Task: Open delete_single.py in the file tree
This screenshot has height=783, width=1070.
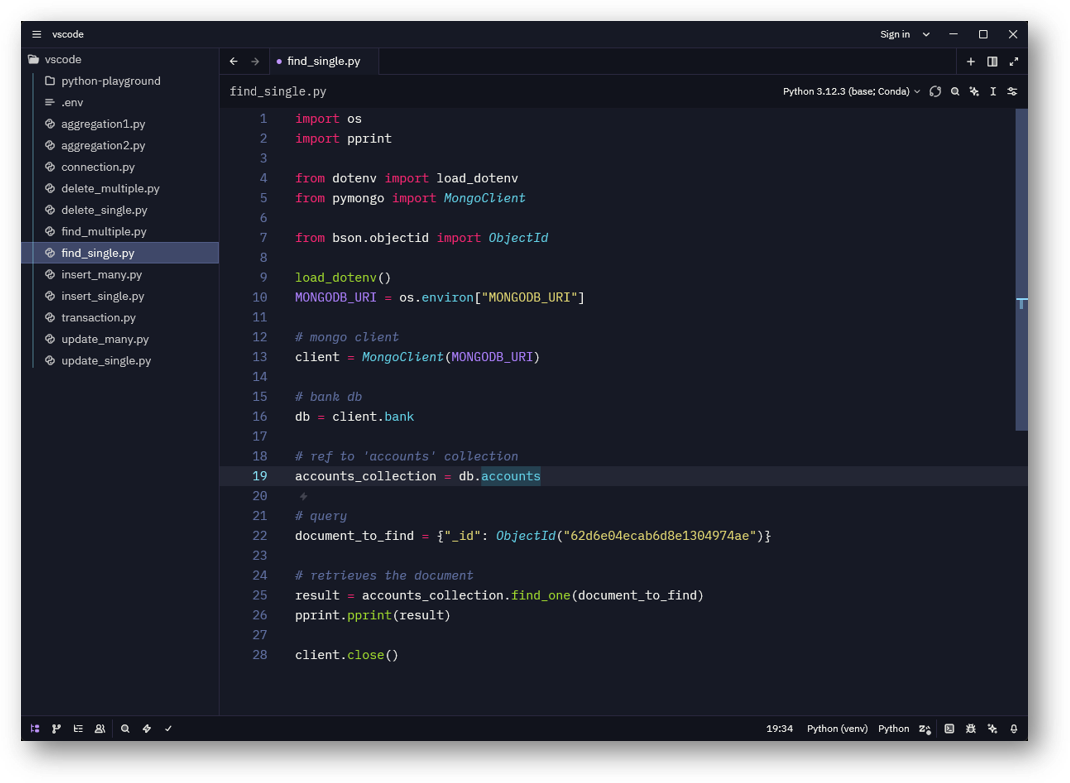Action: 120,210
